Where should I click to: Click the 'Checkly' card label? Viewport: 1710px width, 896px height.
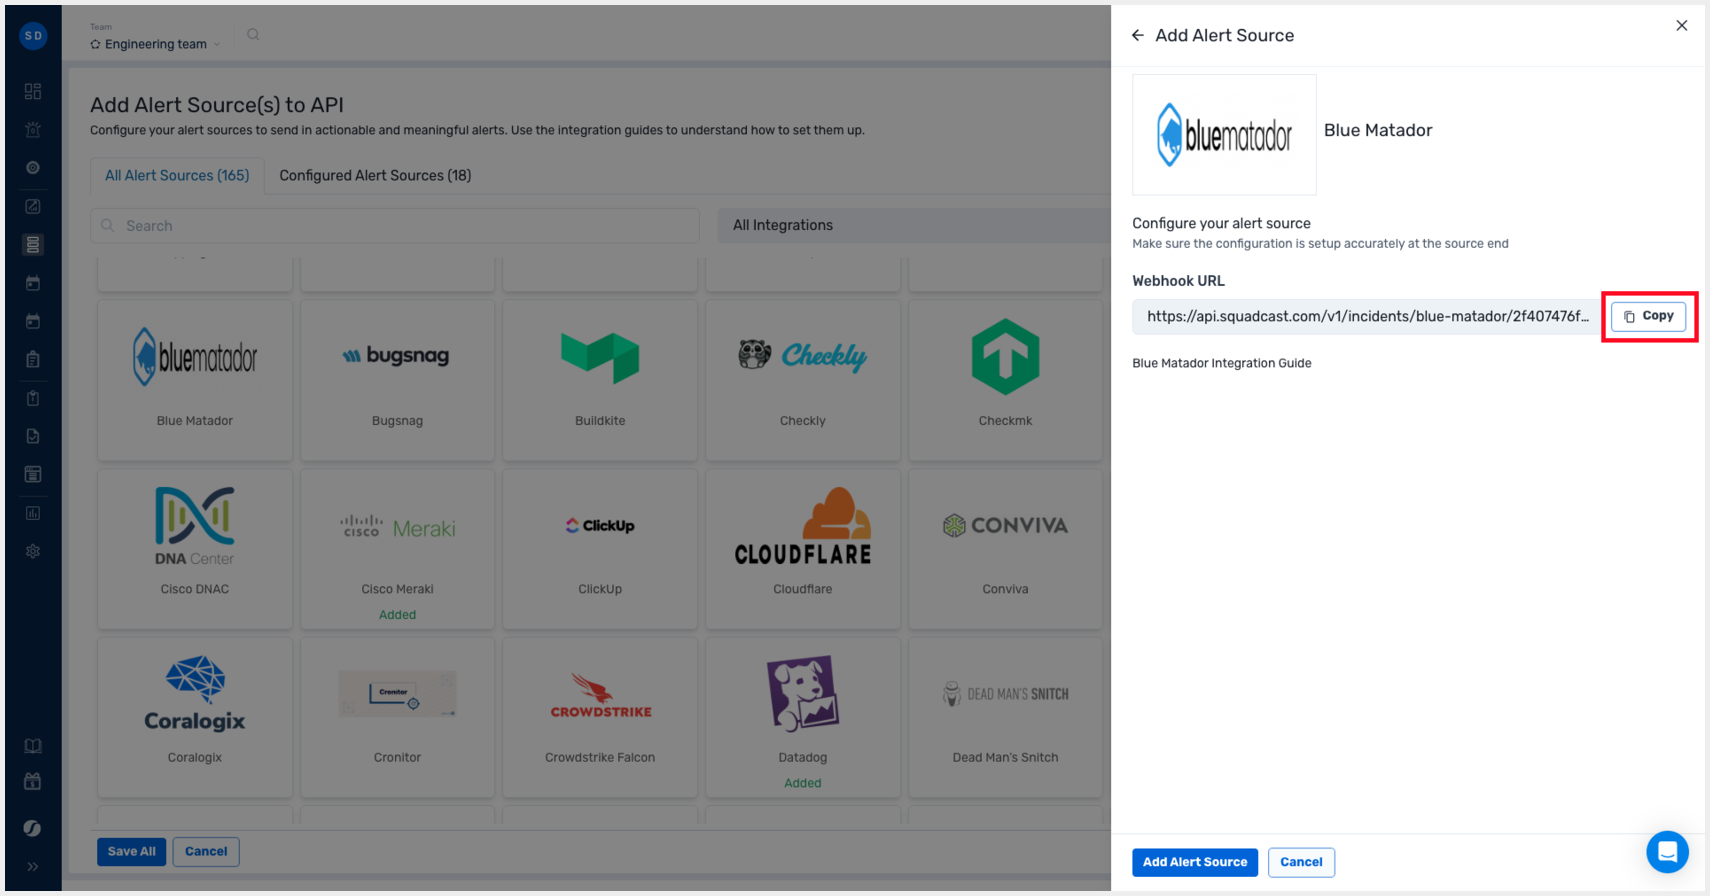802,421
